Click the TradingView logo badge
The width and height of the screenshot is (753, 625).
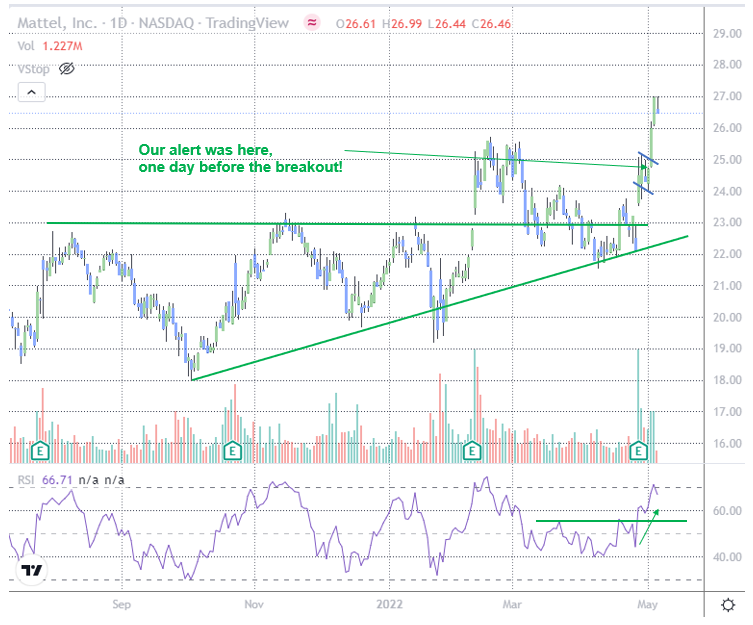click(x=32, y=570)
